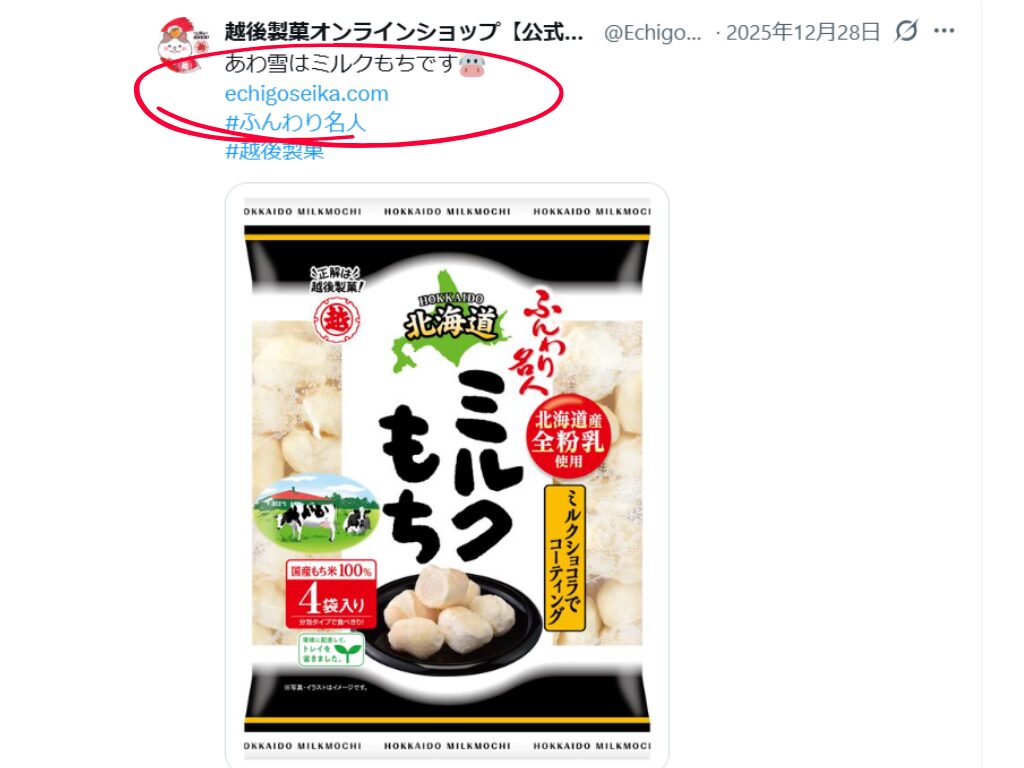Image resolution: width=1024 pixels, height=768 pixels.
Task: Click the black plate of mochi in the image
Action: (x=453, y=617)
